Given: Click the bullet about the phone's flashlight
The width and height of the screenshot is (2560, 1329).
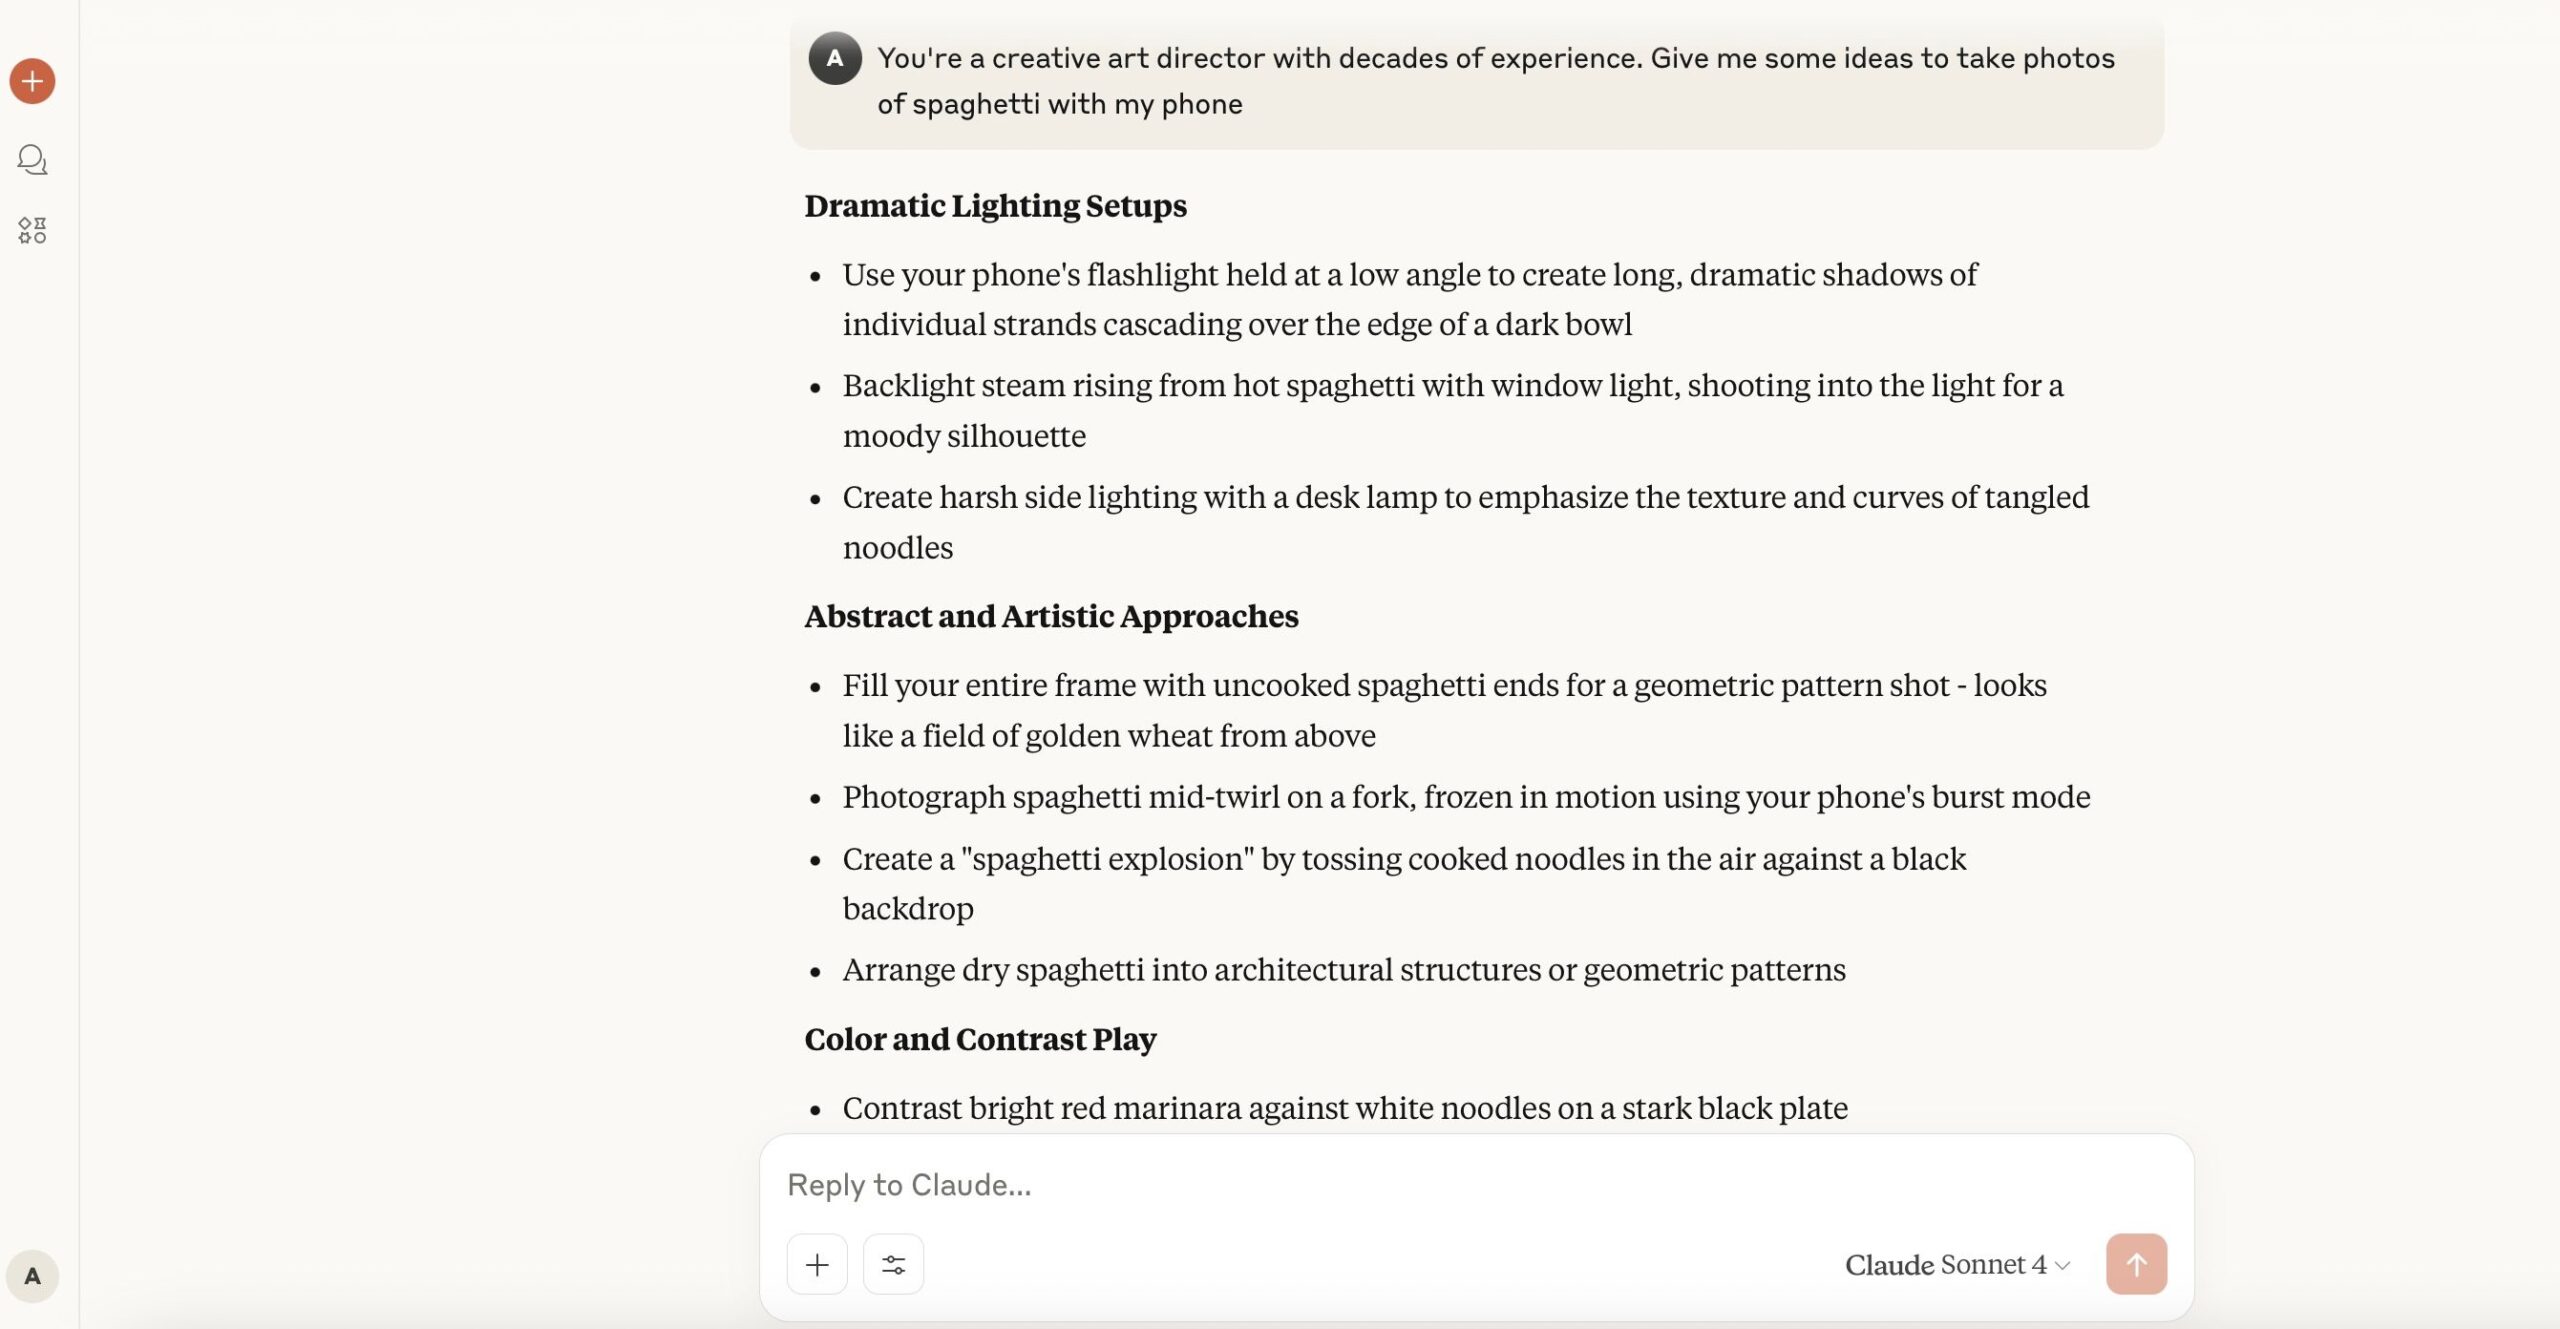Looking at the screenshot, I should click(x=1410, y=299).
